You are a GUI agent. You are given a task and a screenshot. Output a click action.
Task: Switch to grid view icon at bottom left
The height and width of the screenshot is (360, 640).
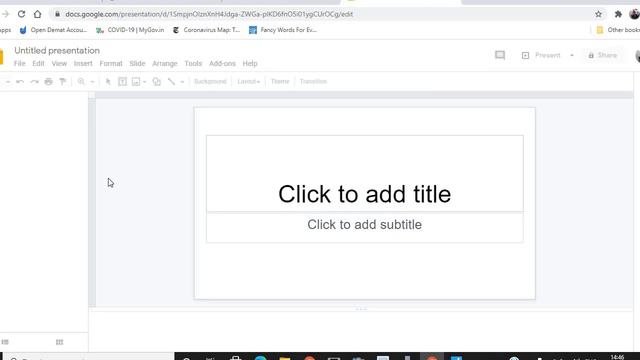[x=60, y=342]
